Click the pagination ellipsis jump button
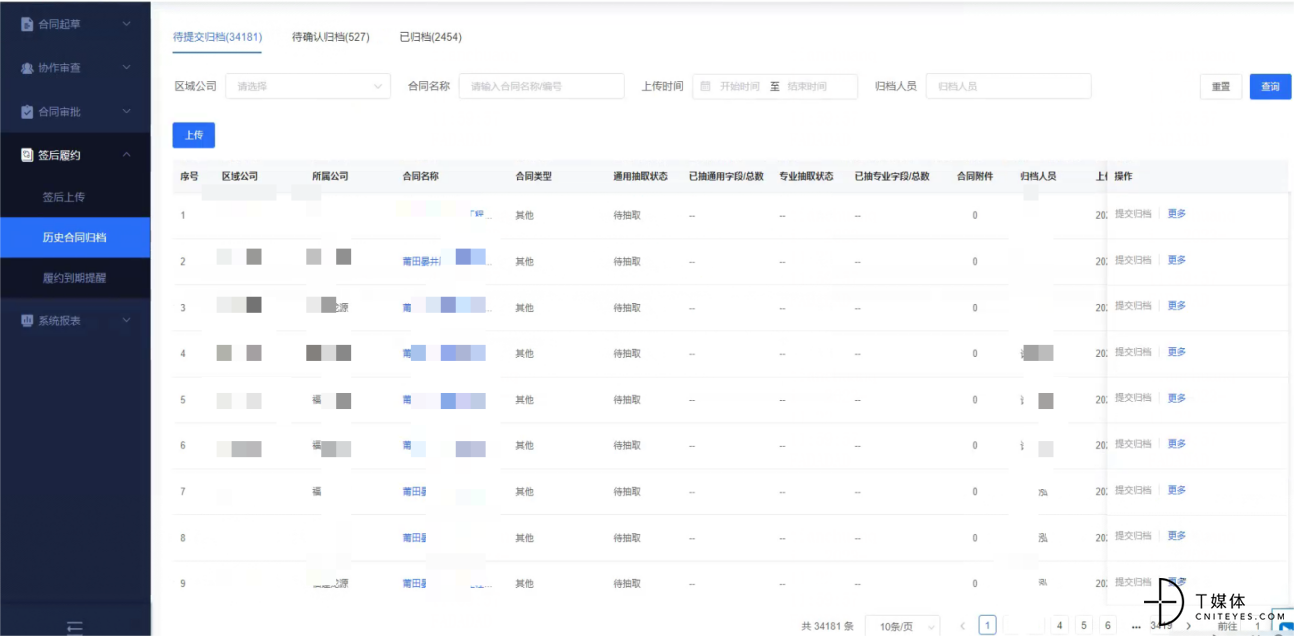 pos(1136,626)
